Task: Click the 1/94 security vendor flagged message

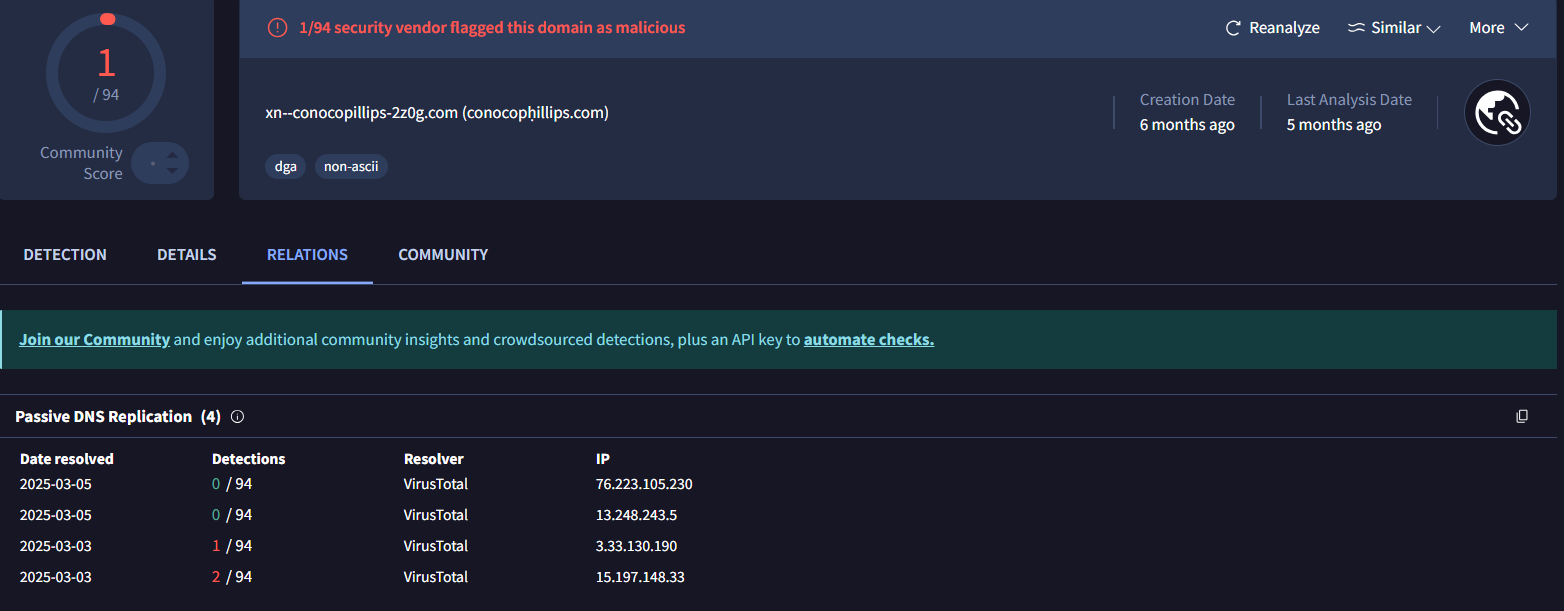Action: 492,28
